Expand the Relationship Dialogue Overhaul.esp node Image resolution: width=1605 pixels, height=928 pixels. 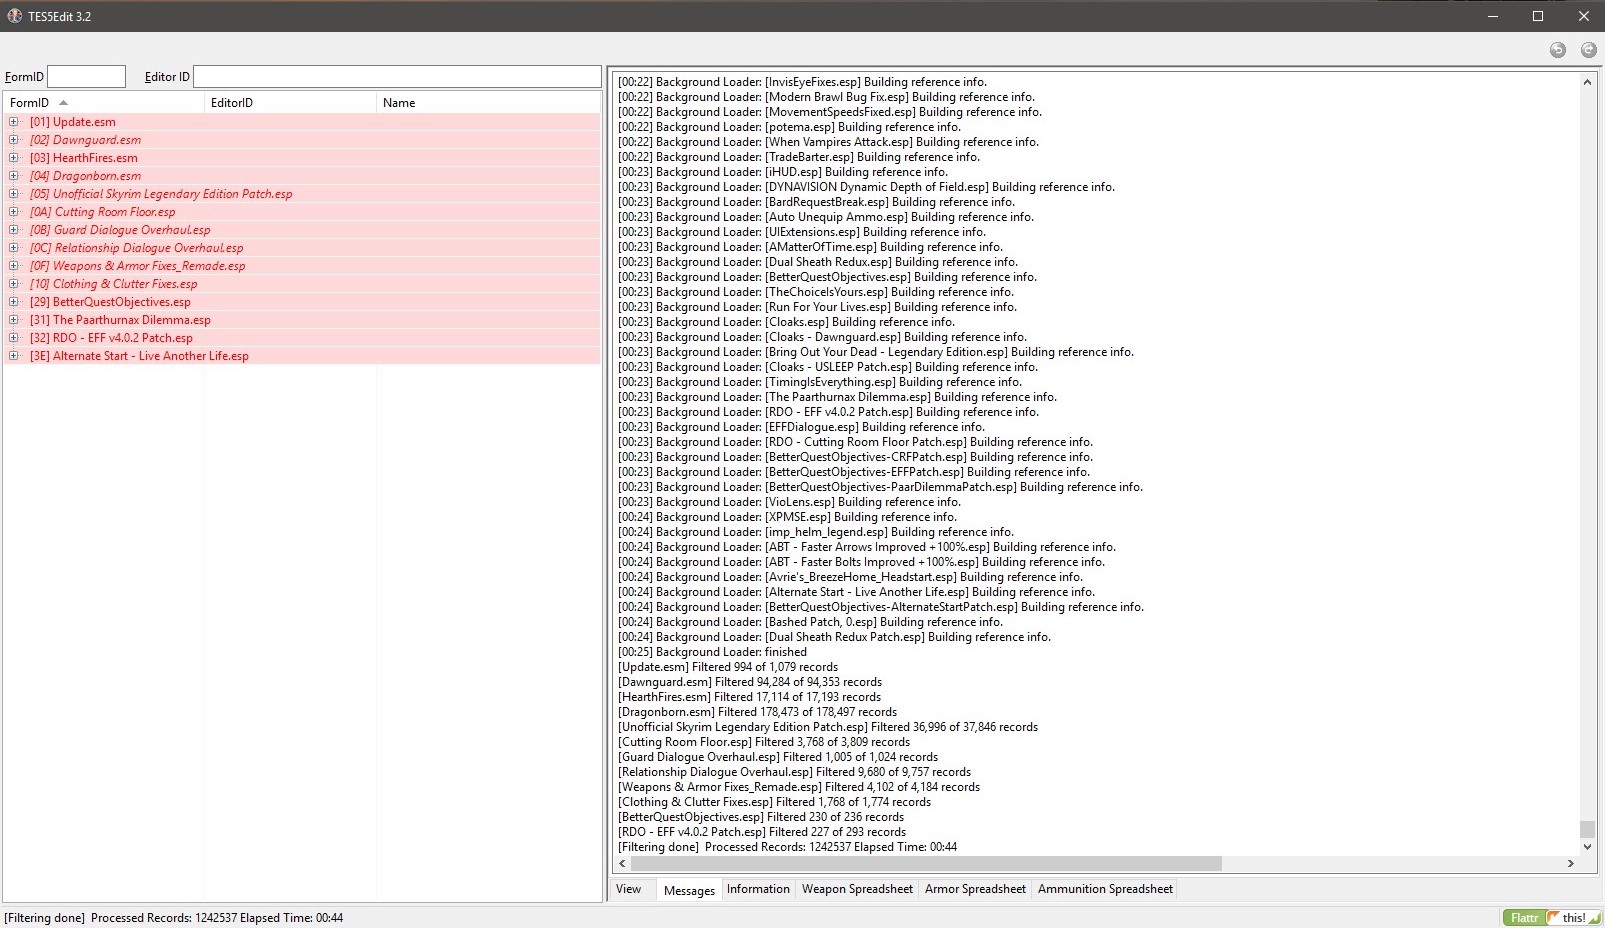(x=14, y=248)
